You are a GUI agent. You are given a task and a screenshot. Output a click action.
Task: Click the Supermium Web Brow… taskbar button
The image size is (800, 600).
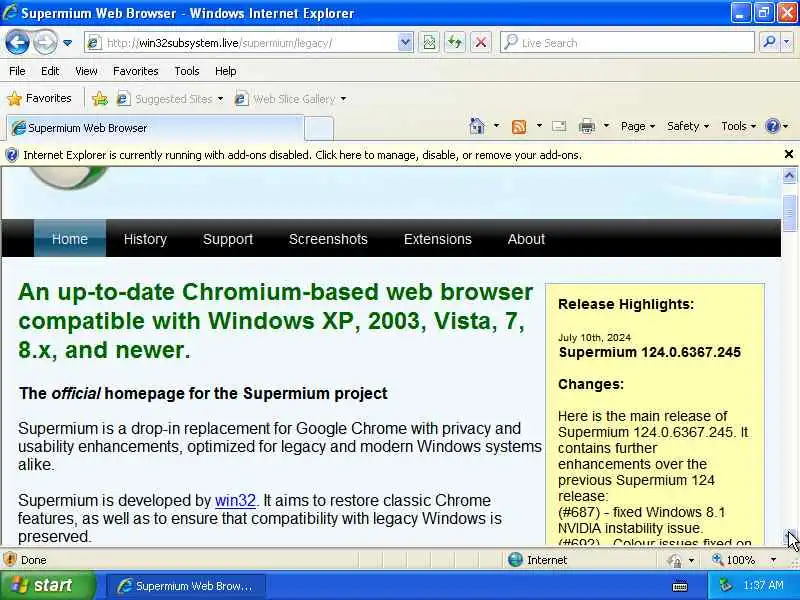[186, 586]
